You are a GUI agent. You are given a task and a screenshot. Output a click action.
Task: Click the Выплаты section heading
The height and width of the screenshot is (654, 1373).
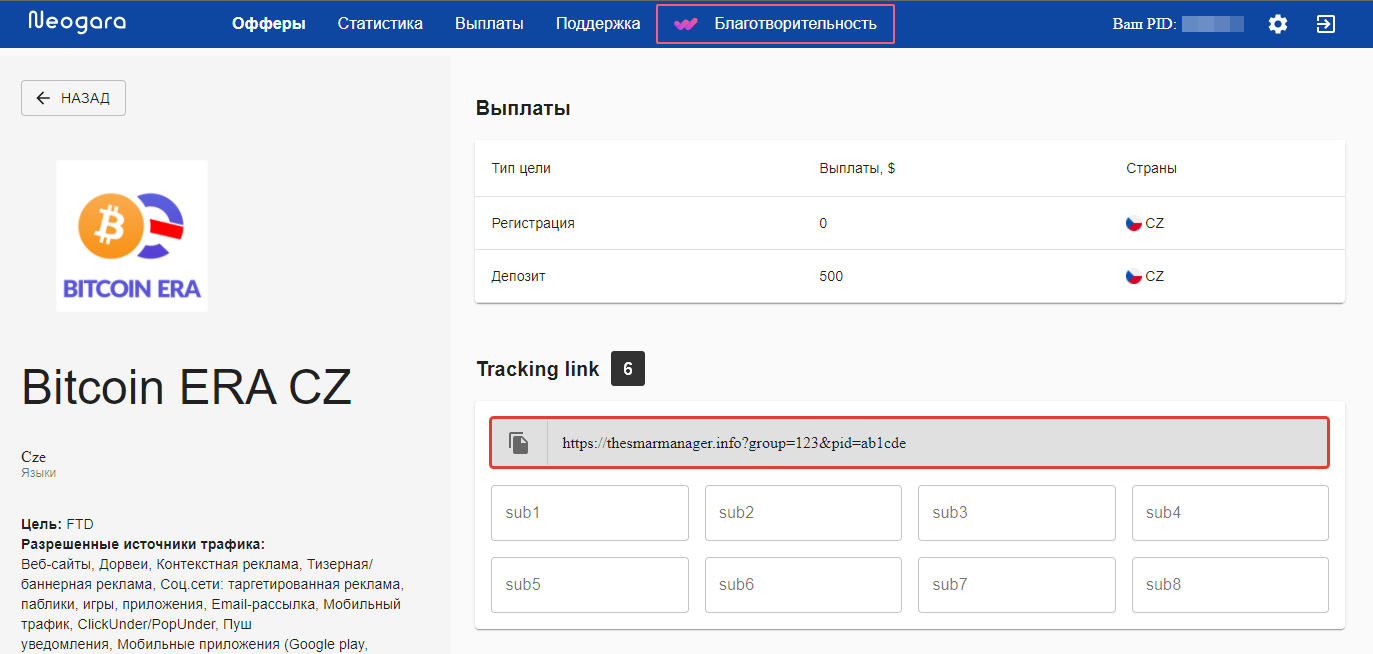click(x=523, y=108)
